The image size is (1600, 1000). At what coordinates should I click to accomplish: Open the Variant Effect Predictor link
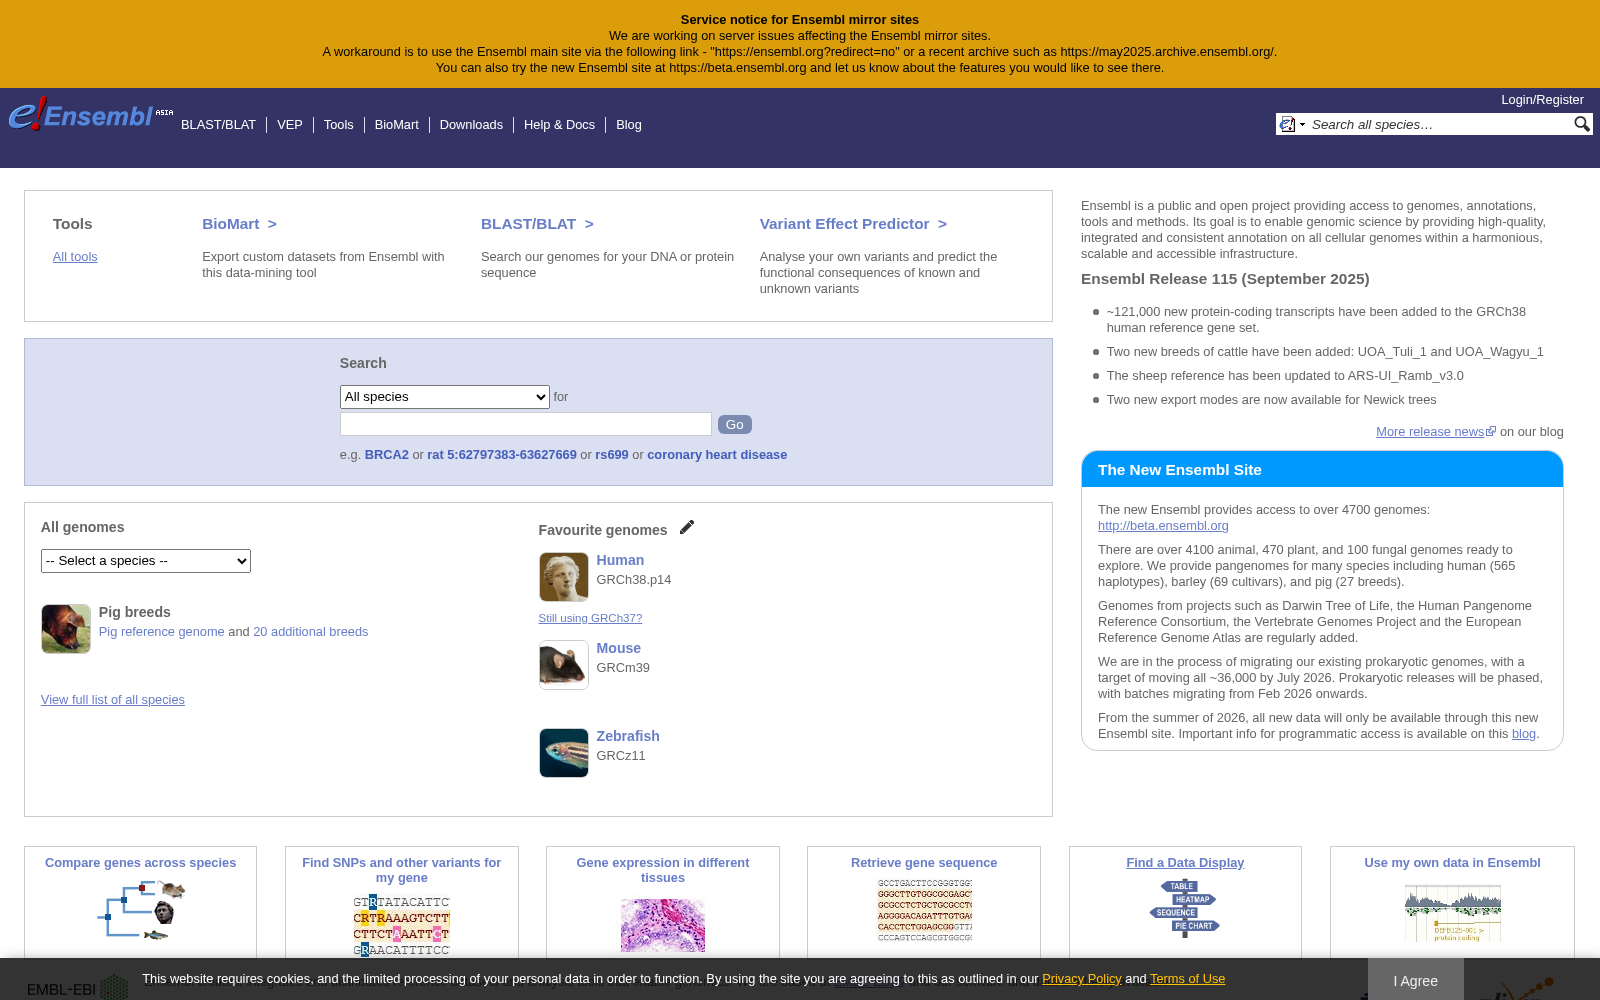(853, 224)
